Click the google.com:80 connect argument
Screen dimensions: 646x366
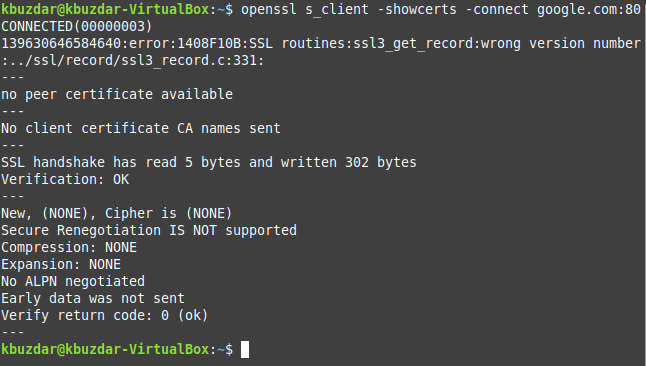pyautogui.click(x=589, y=9)
